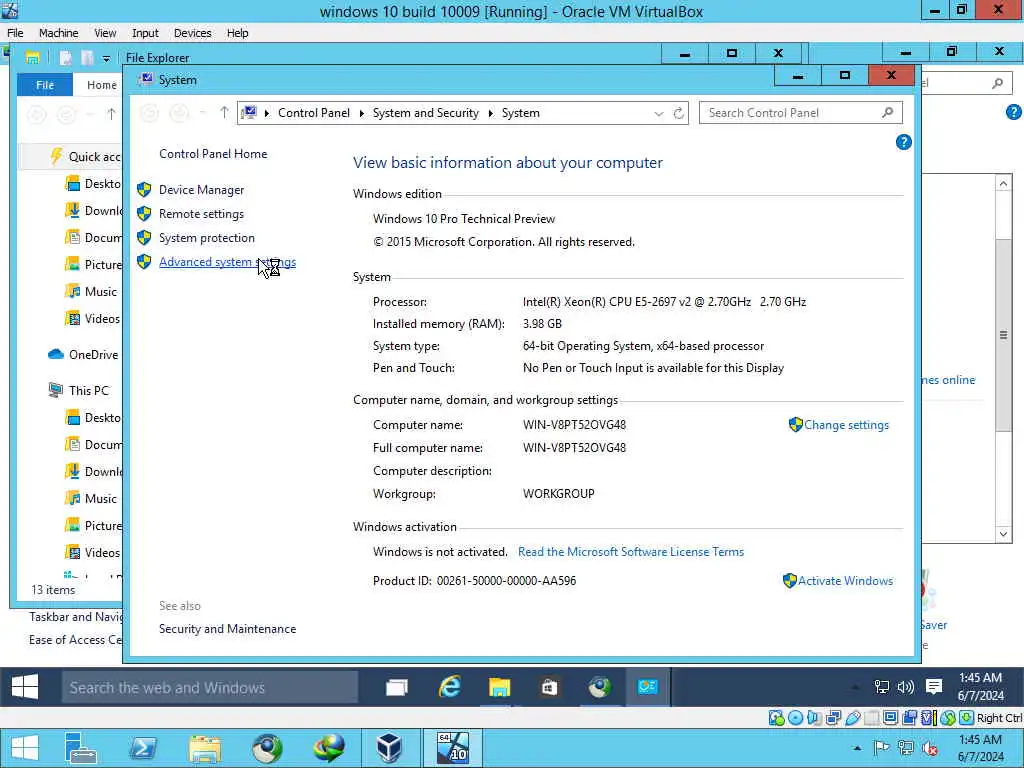Click VirtualBox network adapters status icon

(833, 718)
